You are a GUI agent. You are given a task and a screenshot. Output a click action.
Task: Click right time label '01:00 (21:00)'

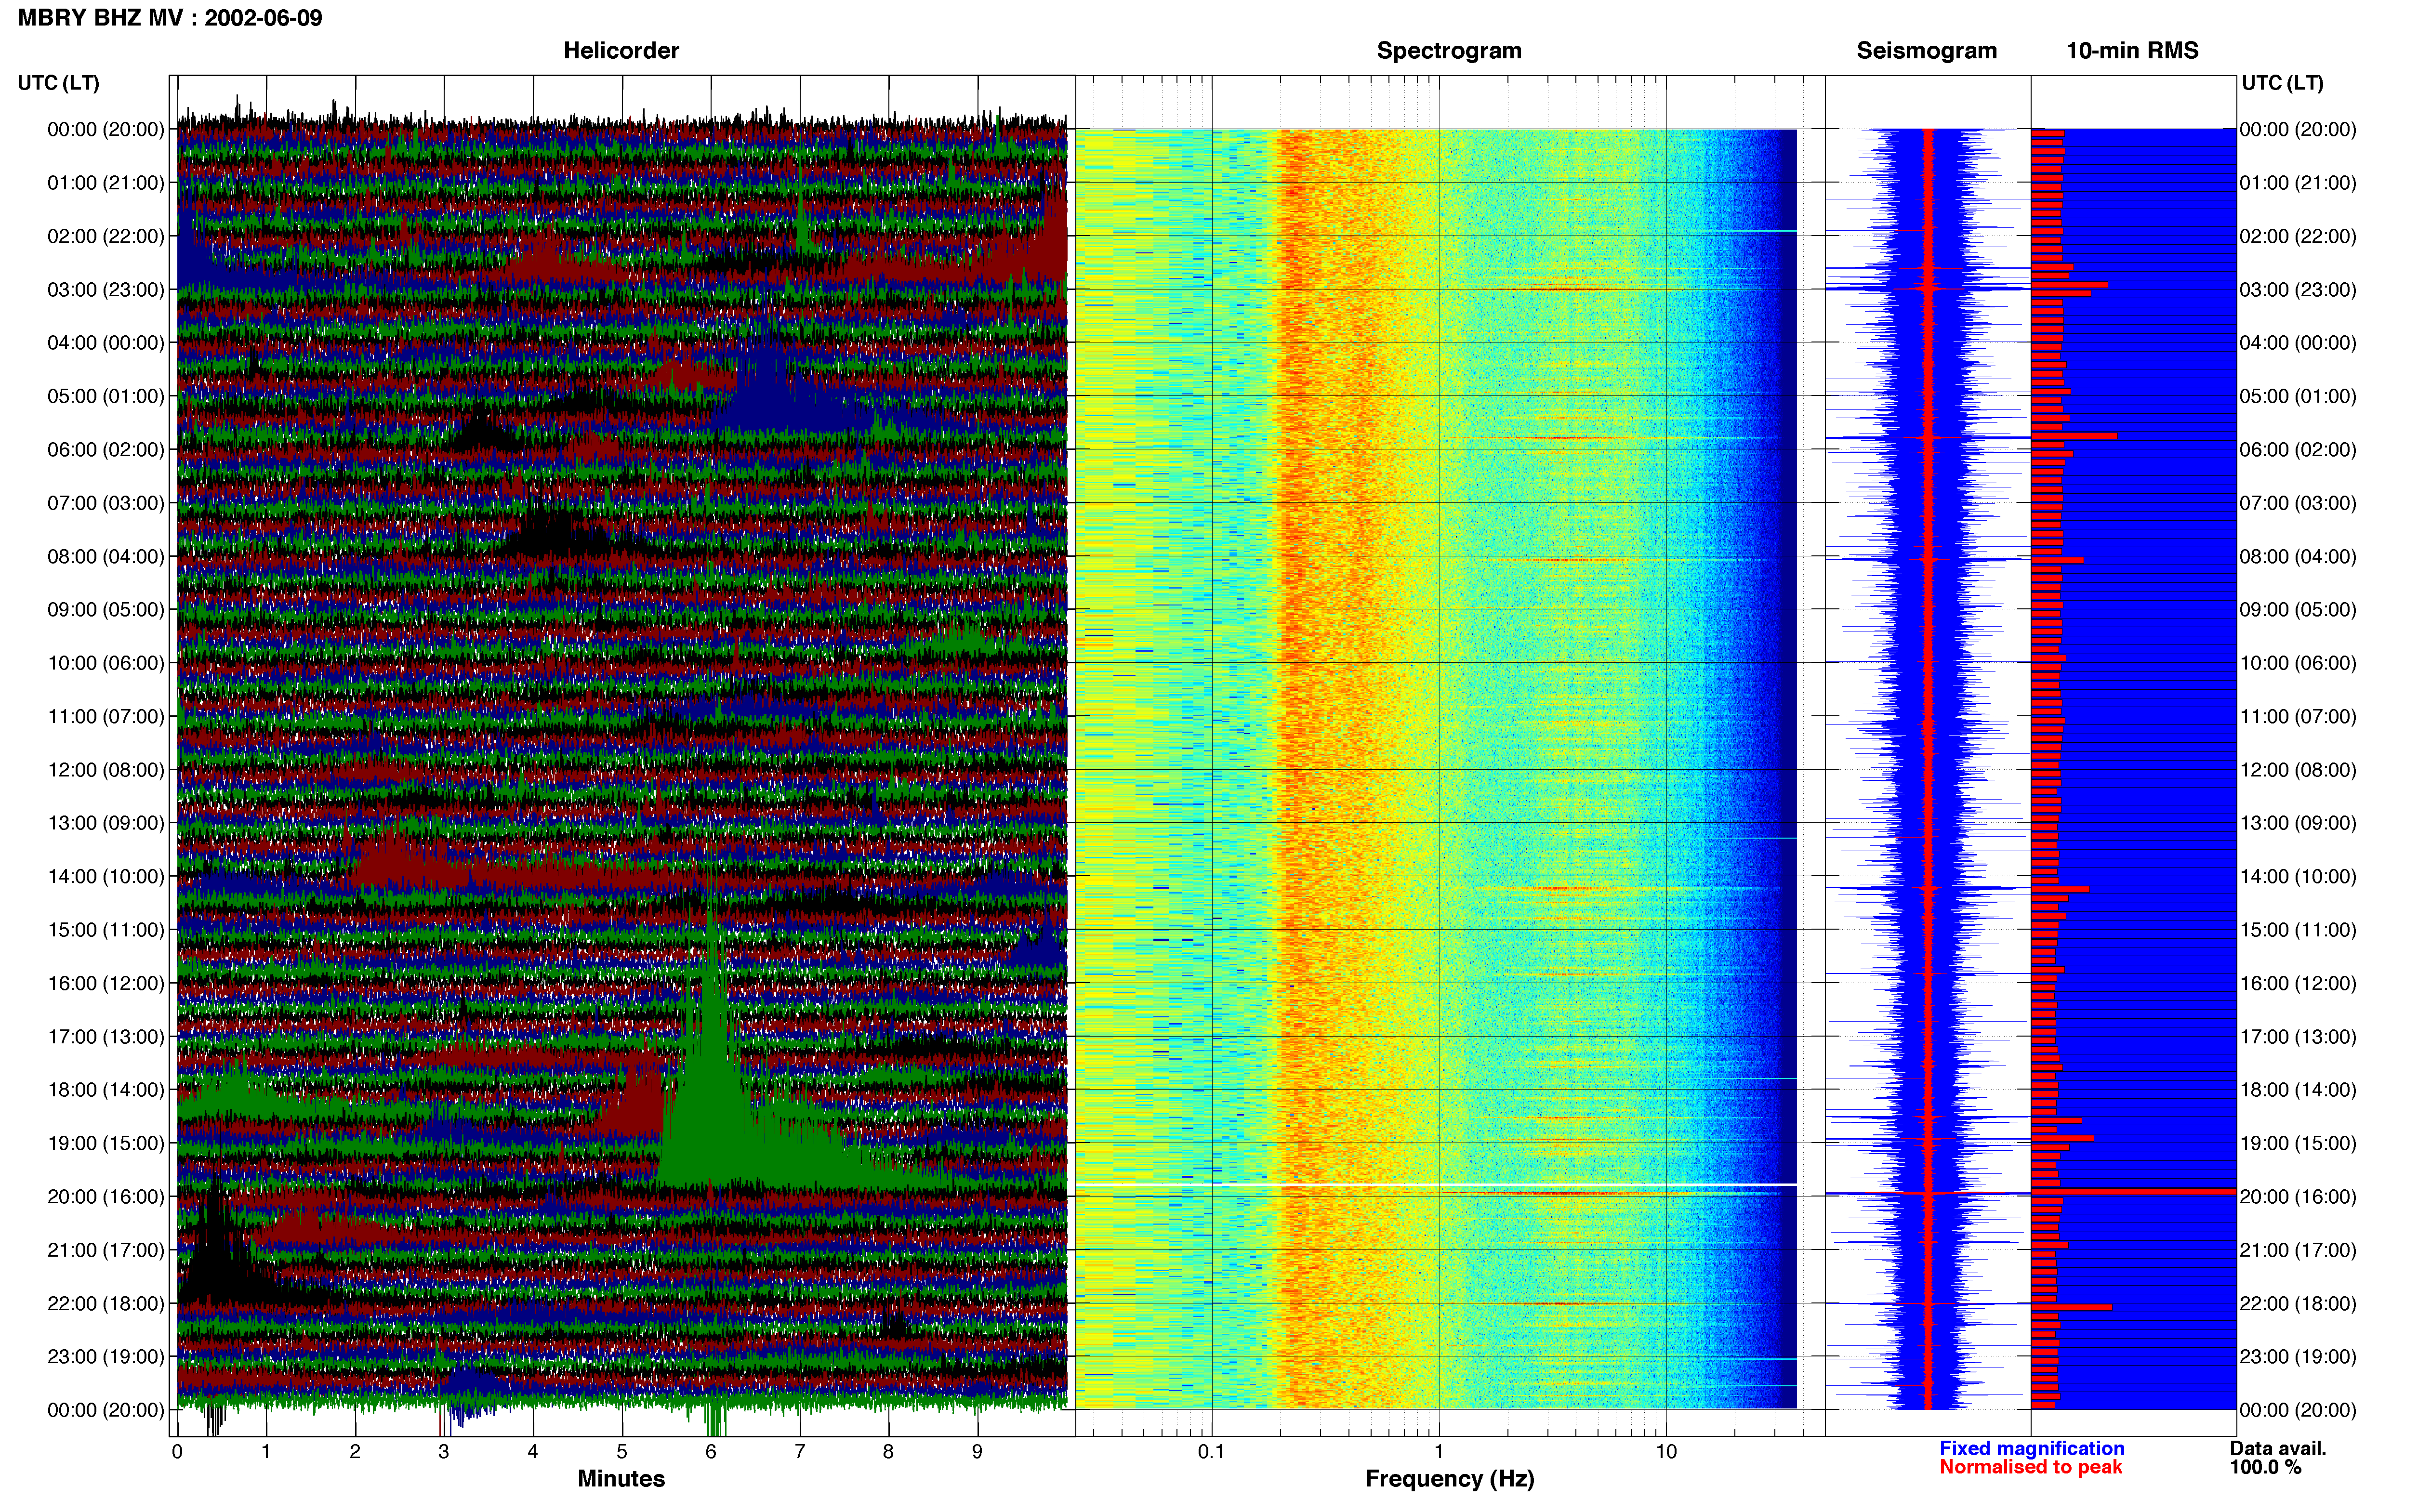(x=2298, y=182)
